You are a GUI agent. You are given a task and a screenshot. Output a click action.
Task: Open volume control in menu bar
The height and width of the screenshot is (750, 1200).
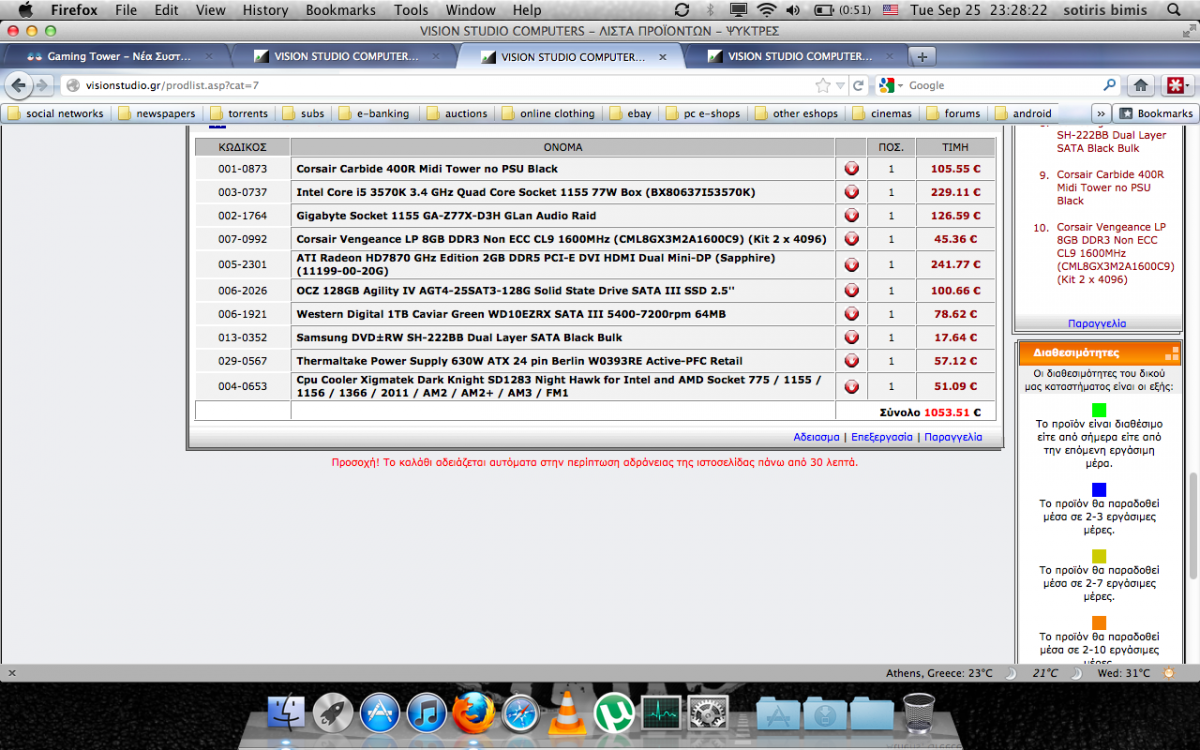click(x=793, y=10)
